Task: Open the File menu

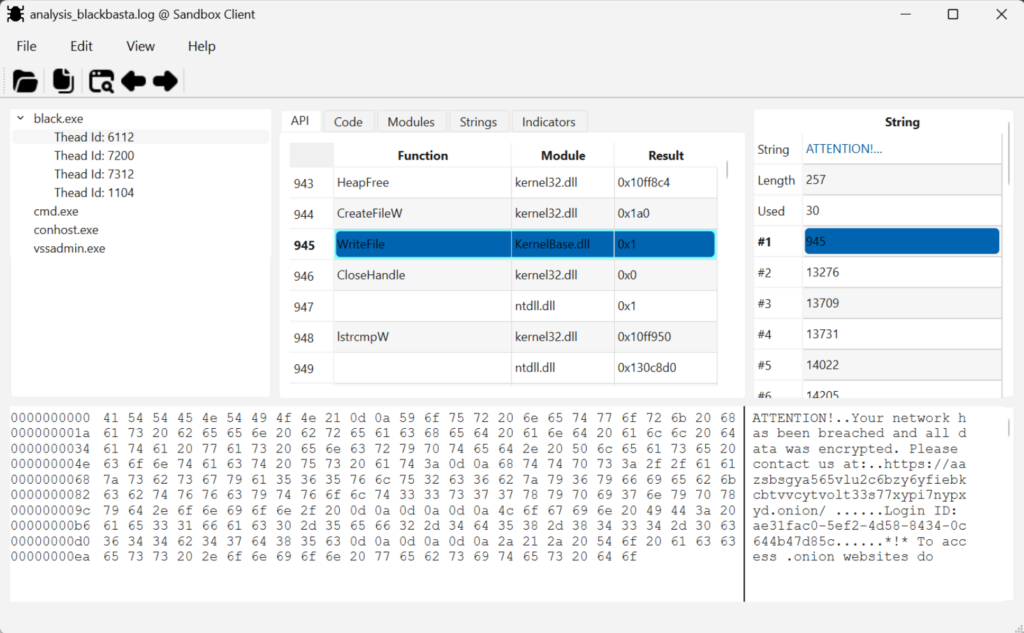Action: point(26,46)
